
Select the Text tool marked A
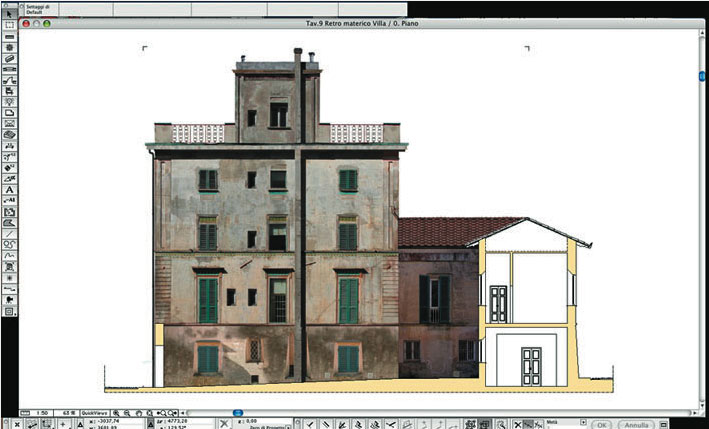tap(9, 189)
